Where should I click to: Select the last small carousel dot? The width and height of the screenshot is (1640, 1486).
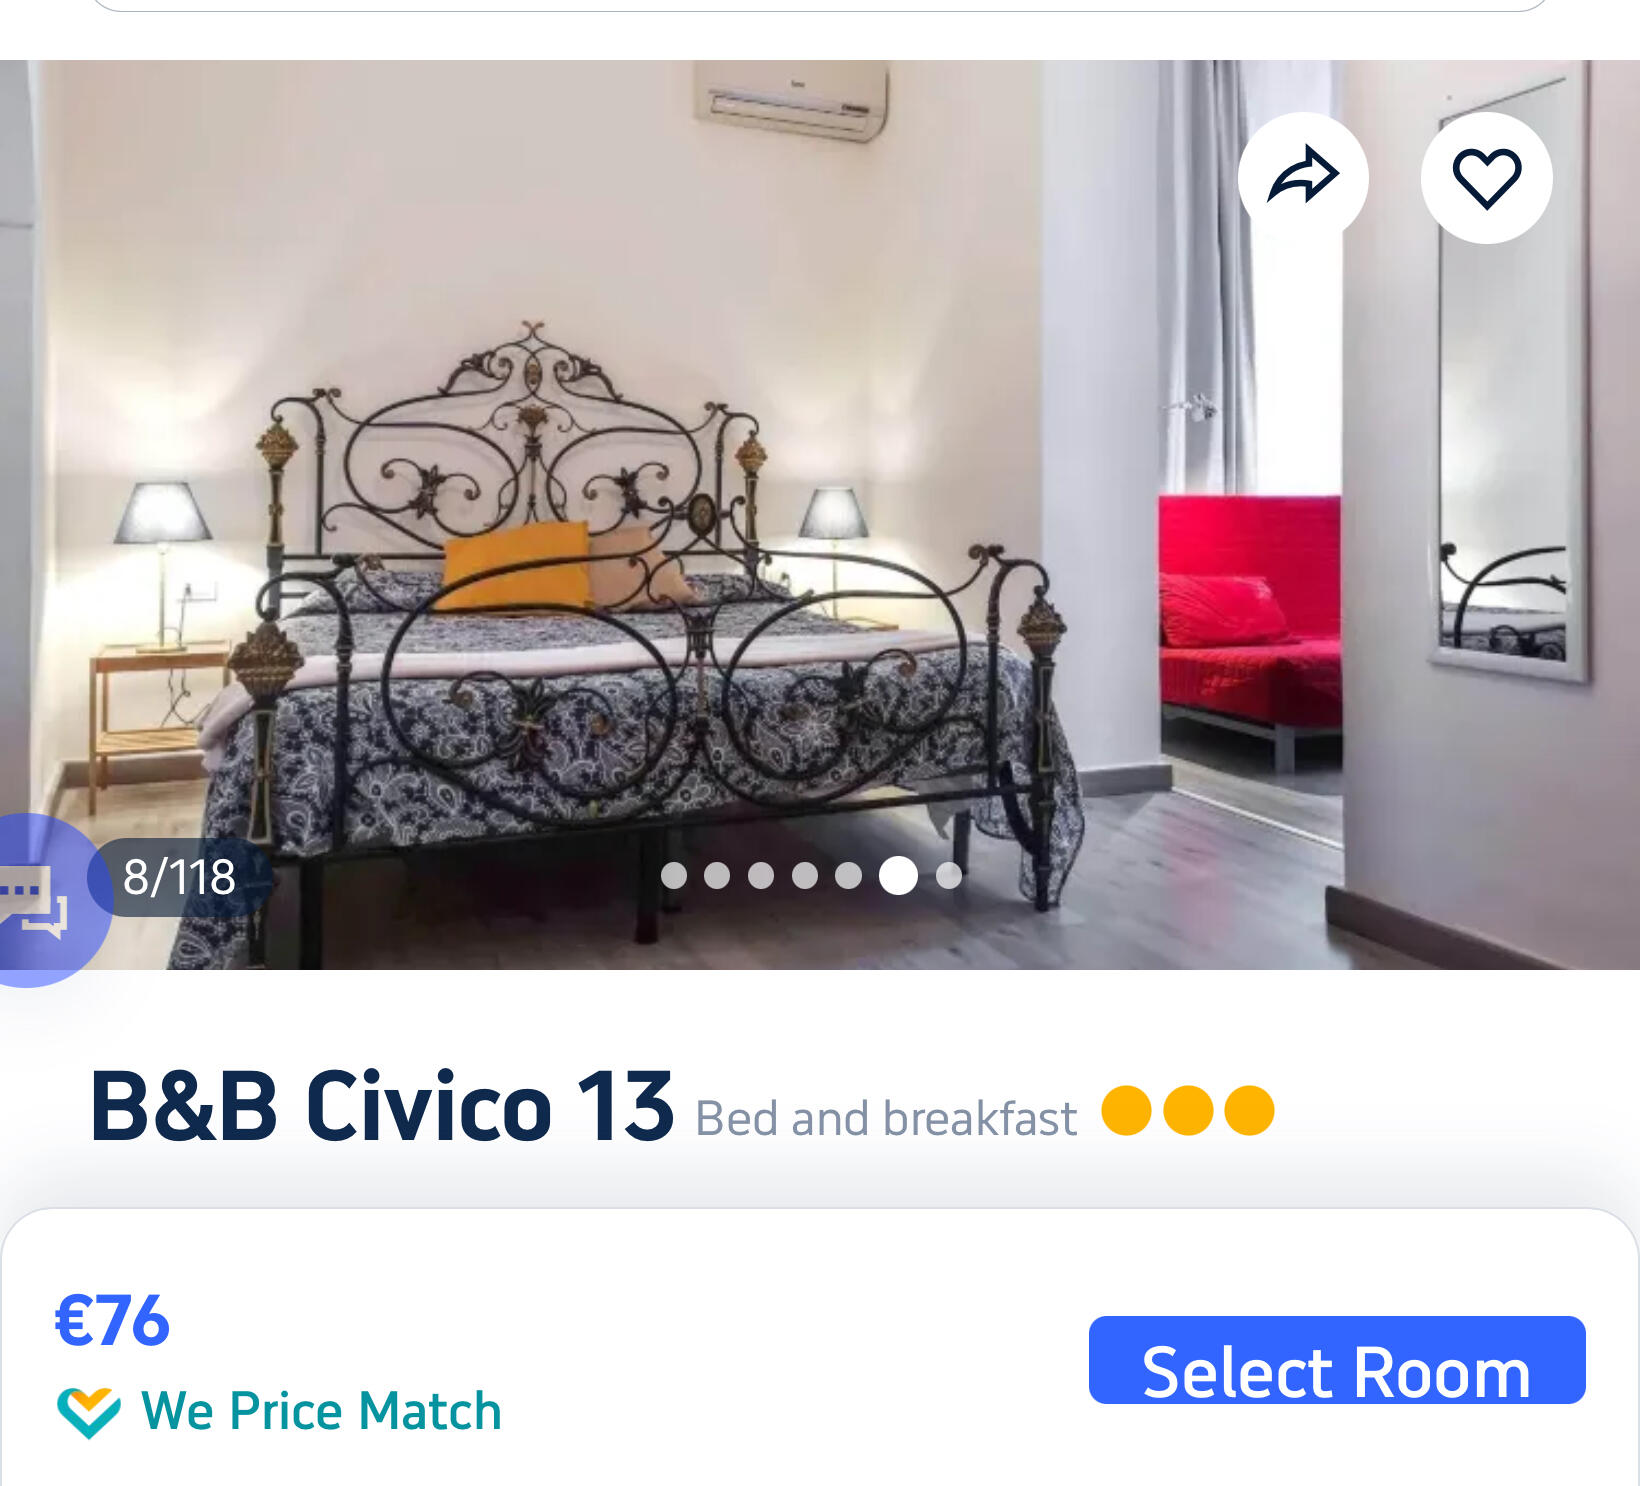949,875
